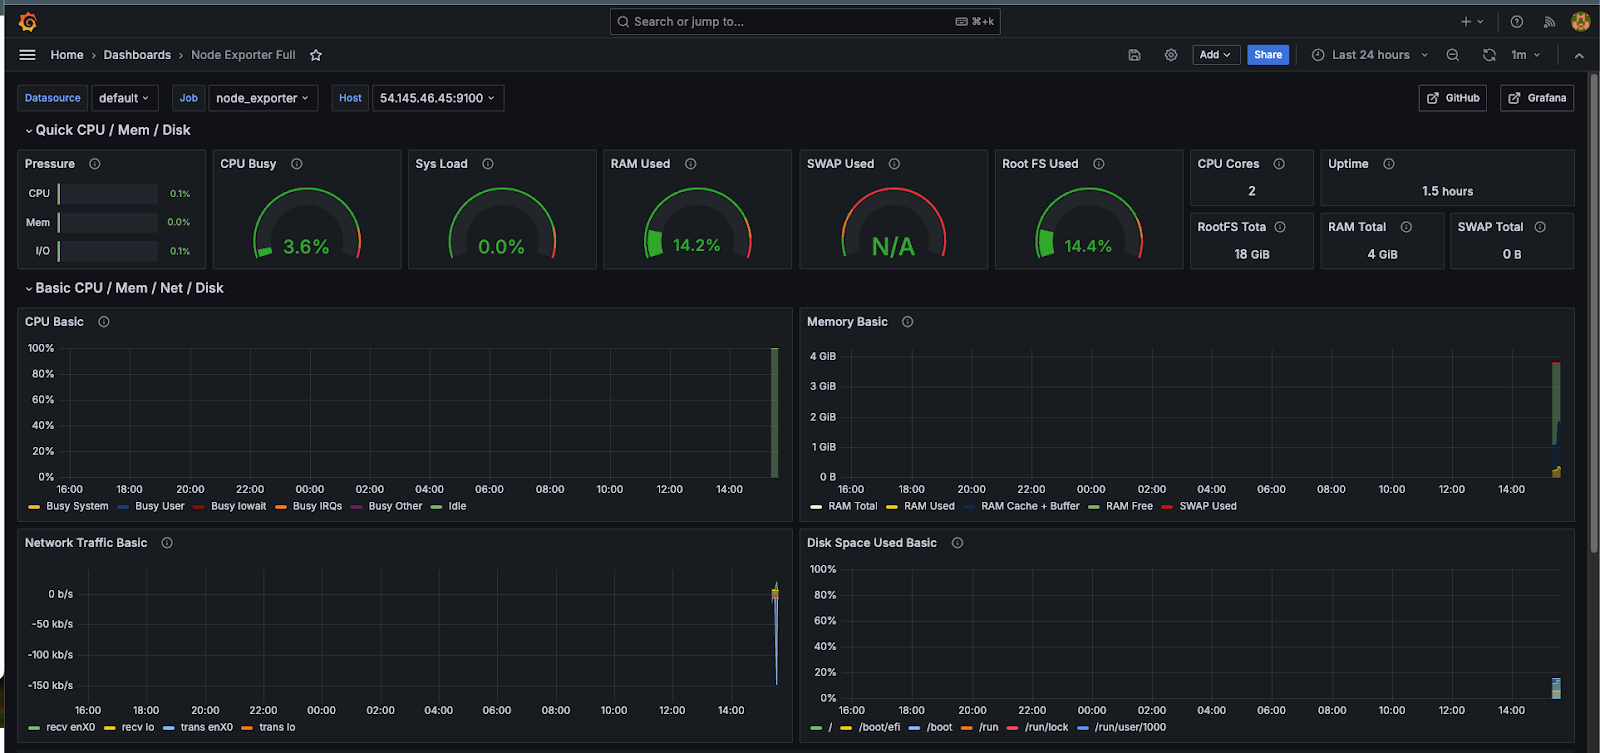The height and width of the screenshot is (753, 1600).
Task: Open the Host 54.145.46.45:9100 dropdown
Action: point(437,98)
